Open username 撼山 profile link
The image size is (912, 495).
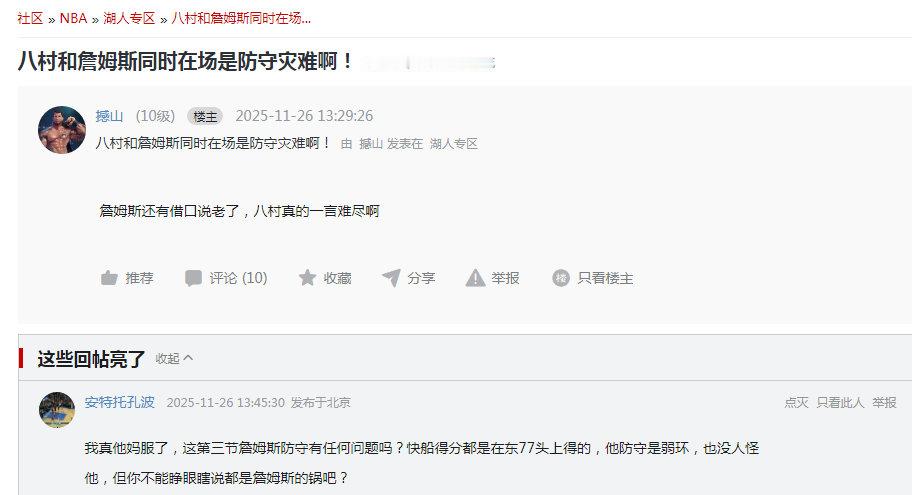point(109,116)
